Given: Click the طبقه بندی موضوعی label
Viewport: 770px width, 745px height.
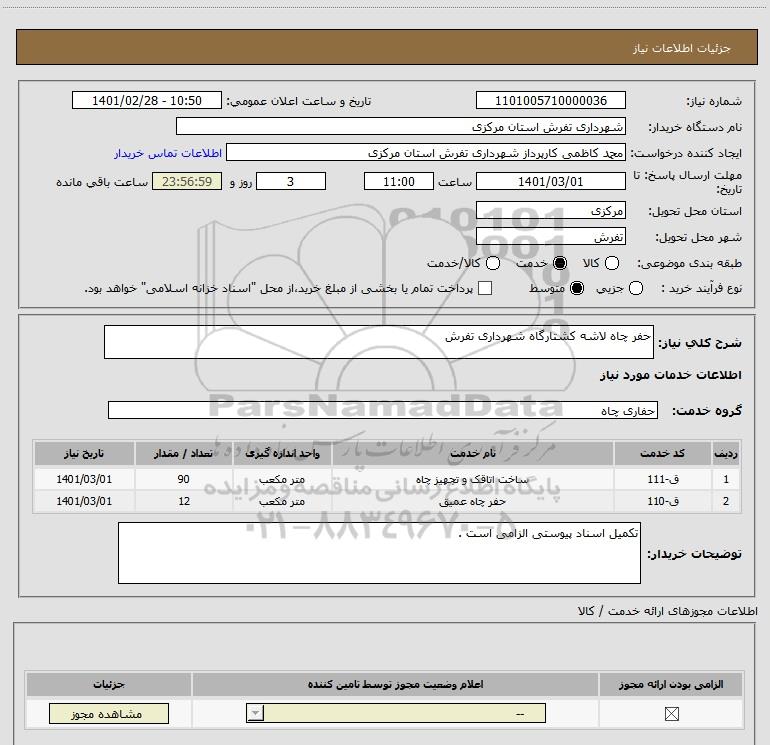Looking at the screenshot, I should click(689, 264).
